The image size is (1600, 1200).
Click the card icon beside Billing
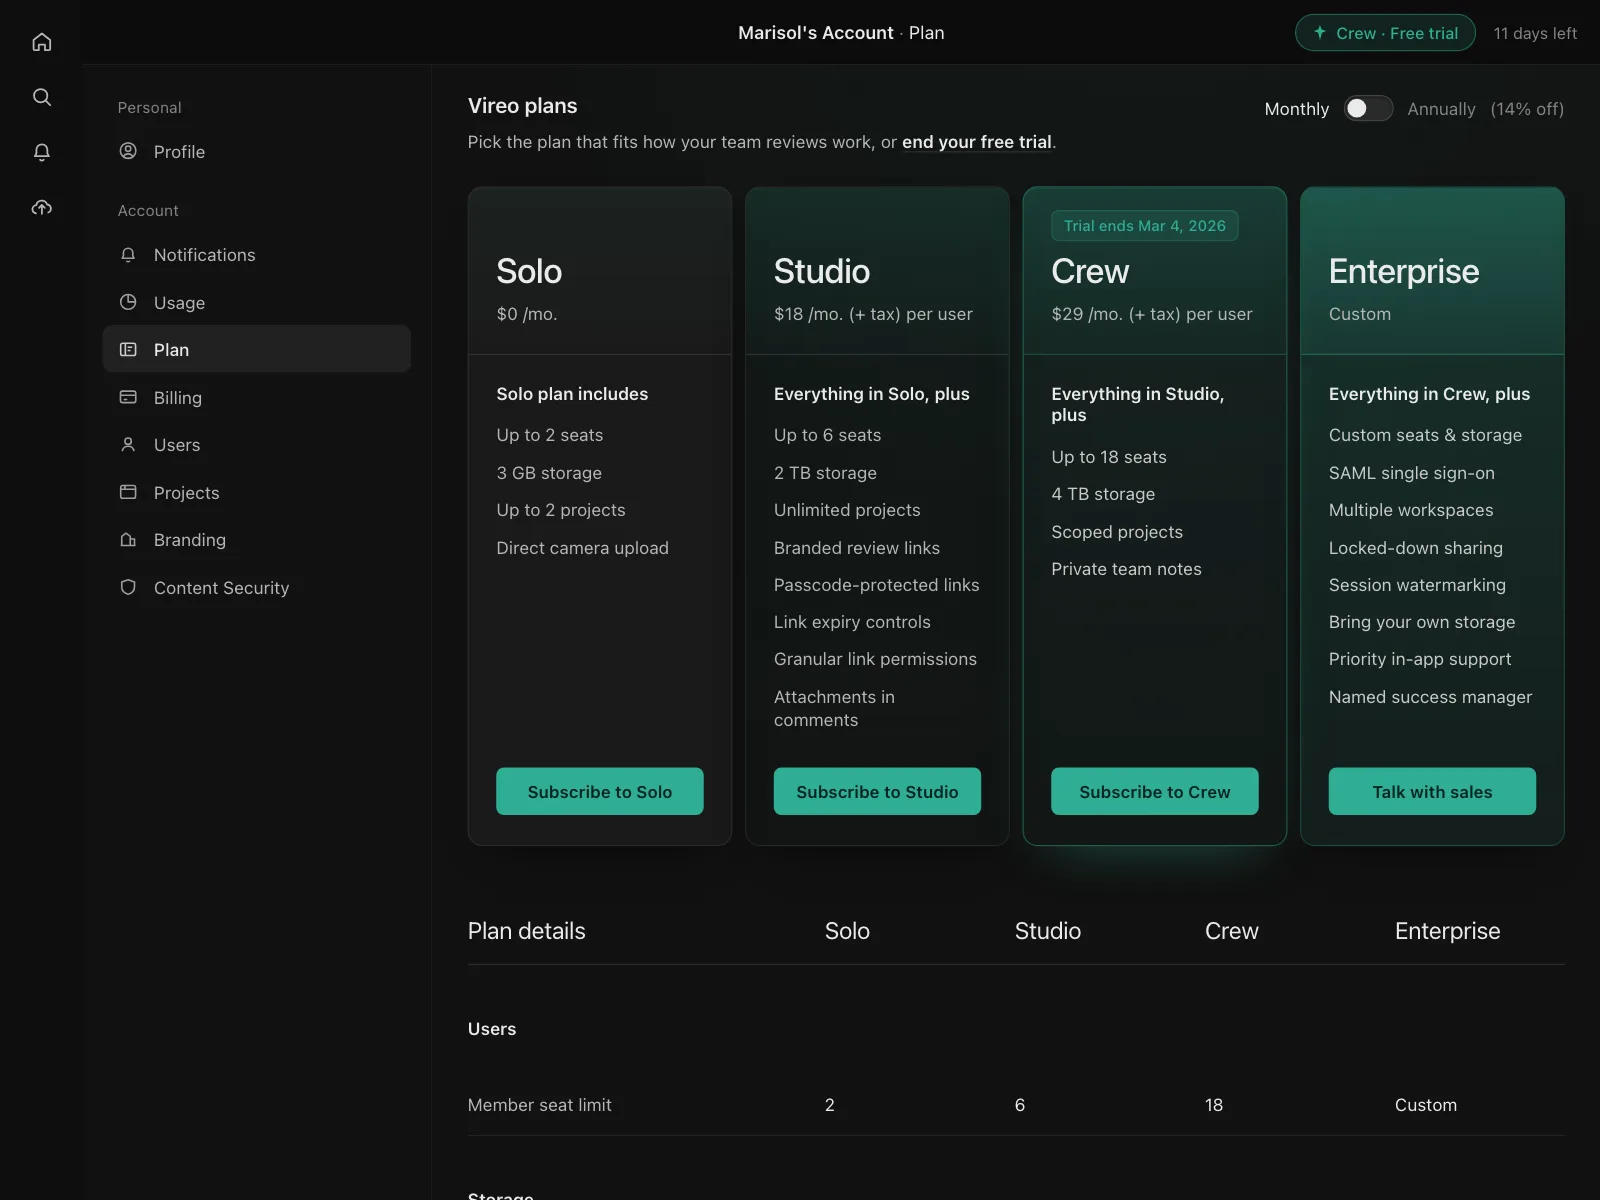[128, 397]
